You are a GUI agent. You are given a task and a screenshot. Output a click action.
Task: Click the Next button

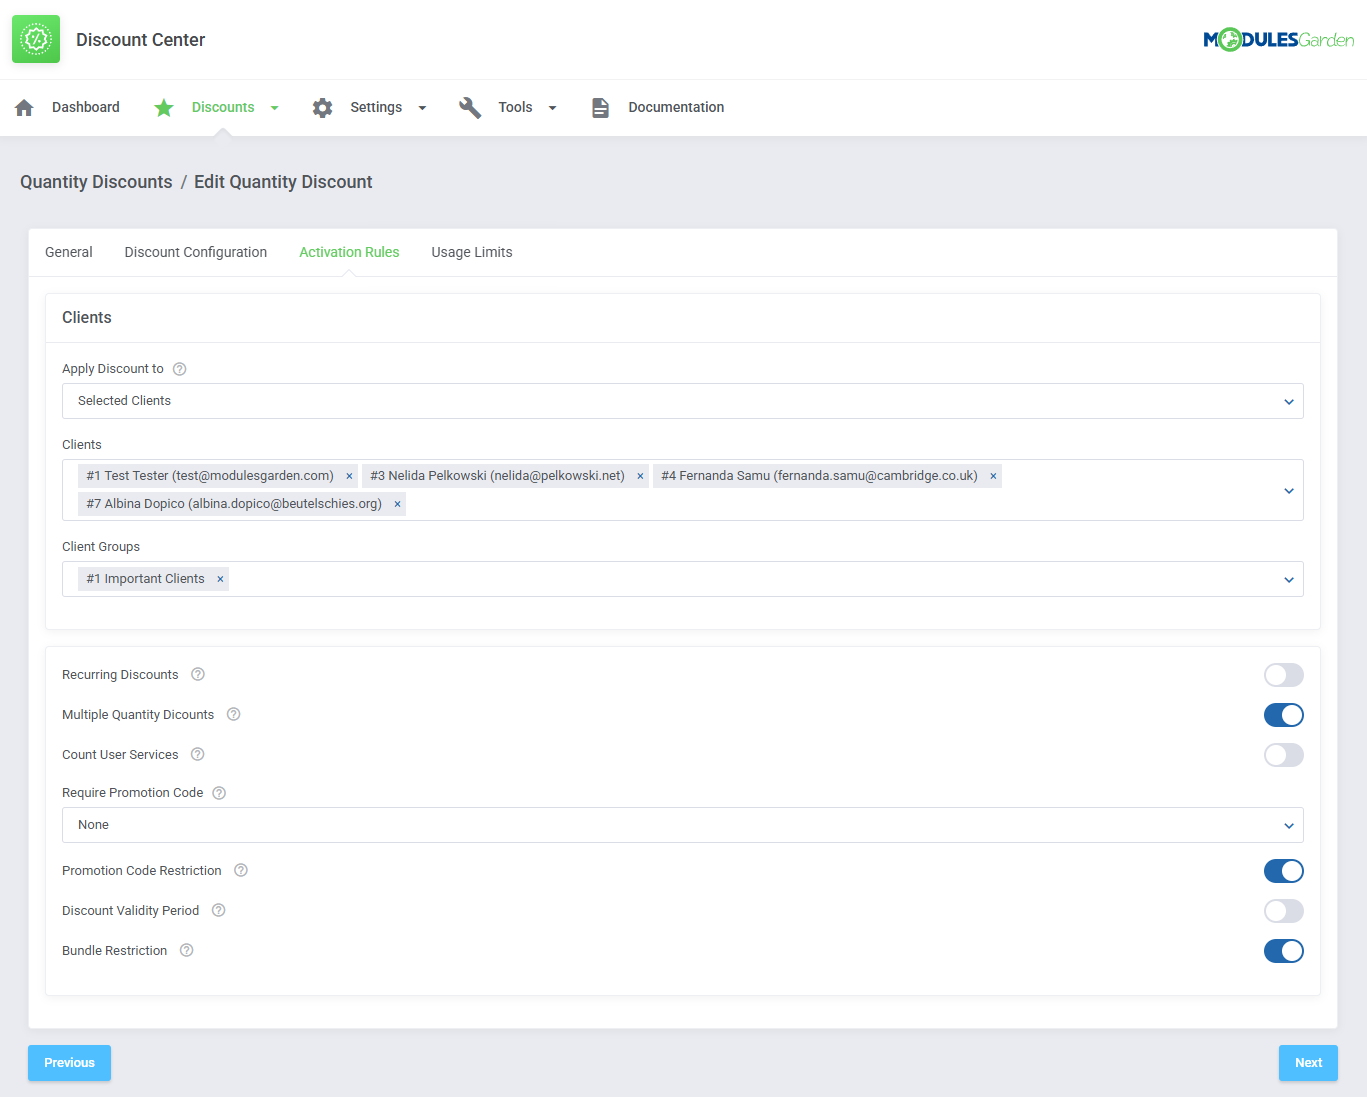[1307, 1063]
